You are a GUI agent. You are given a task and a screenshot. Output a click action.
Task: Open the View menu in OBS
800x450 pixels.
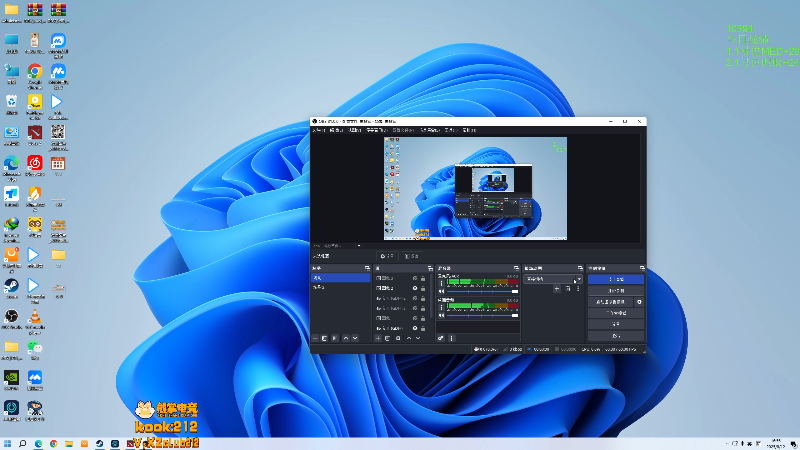(x=355, y=130)
